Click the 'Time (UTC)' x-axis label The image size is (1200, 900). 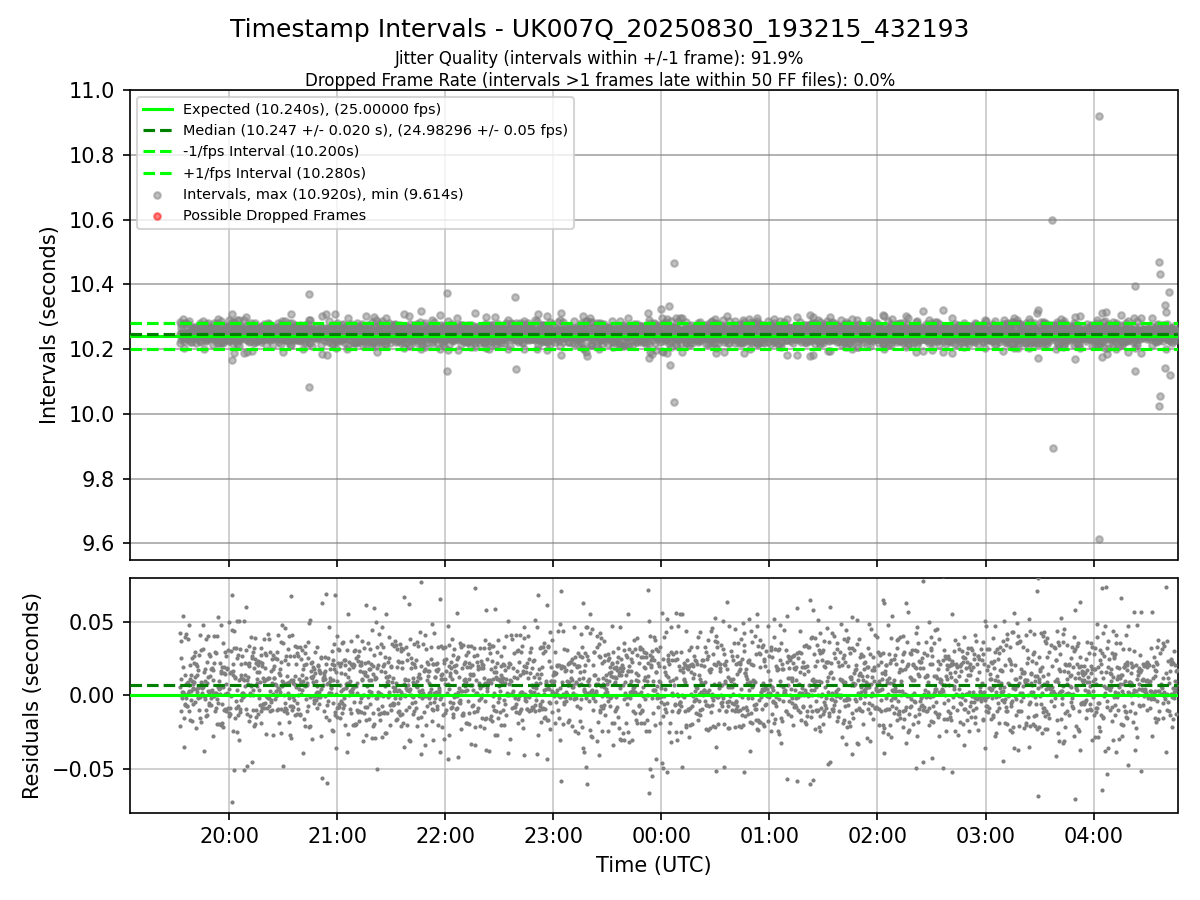pyautogui.click(x=653, y=865)
